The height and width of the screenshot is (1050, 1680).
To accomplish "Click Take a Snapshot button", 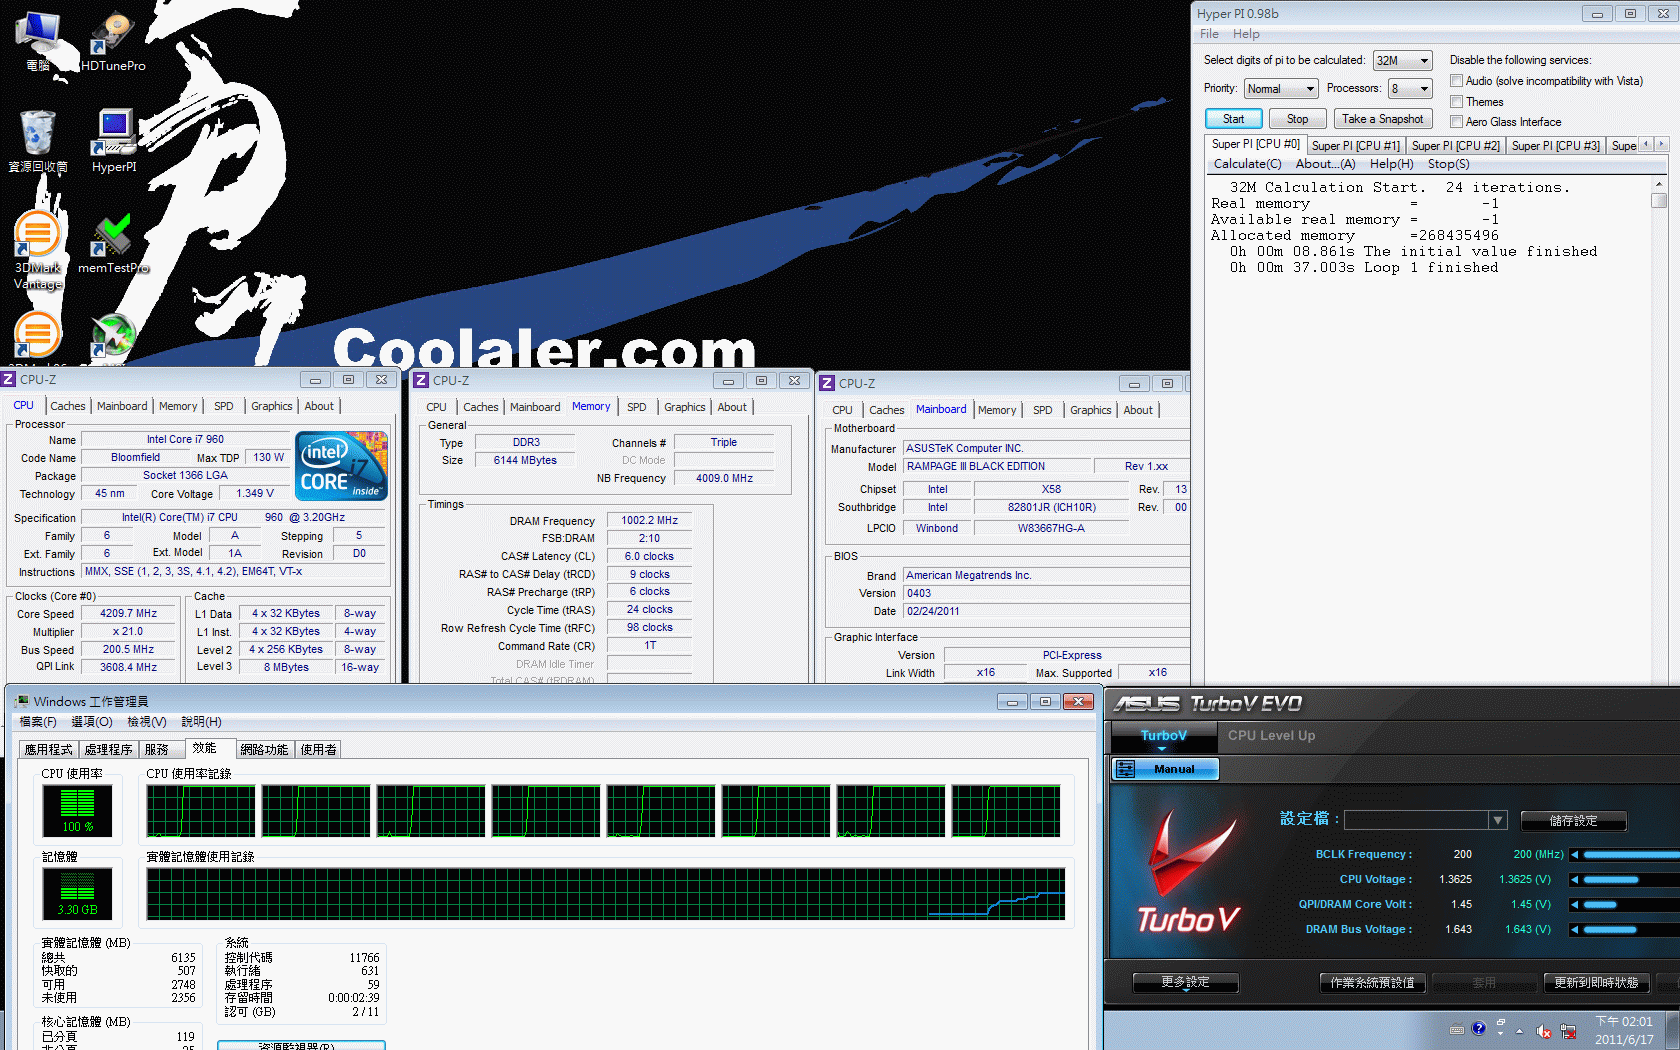I will tap(1383, 119).
